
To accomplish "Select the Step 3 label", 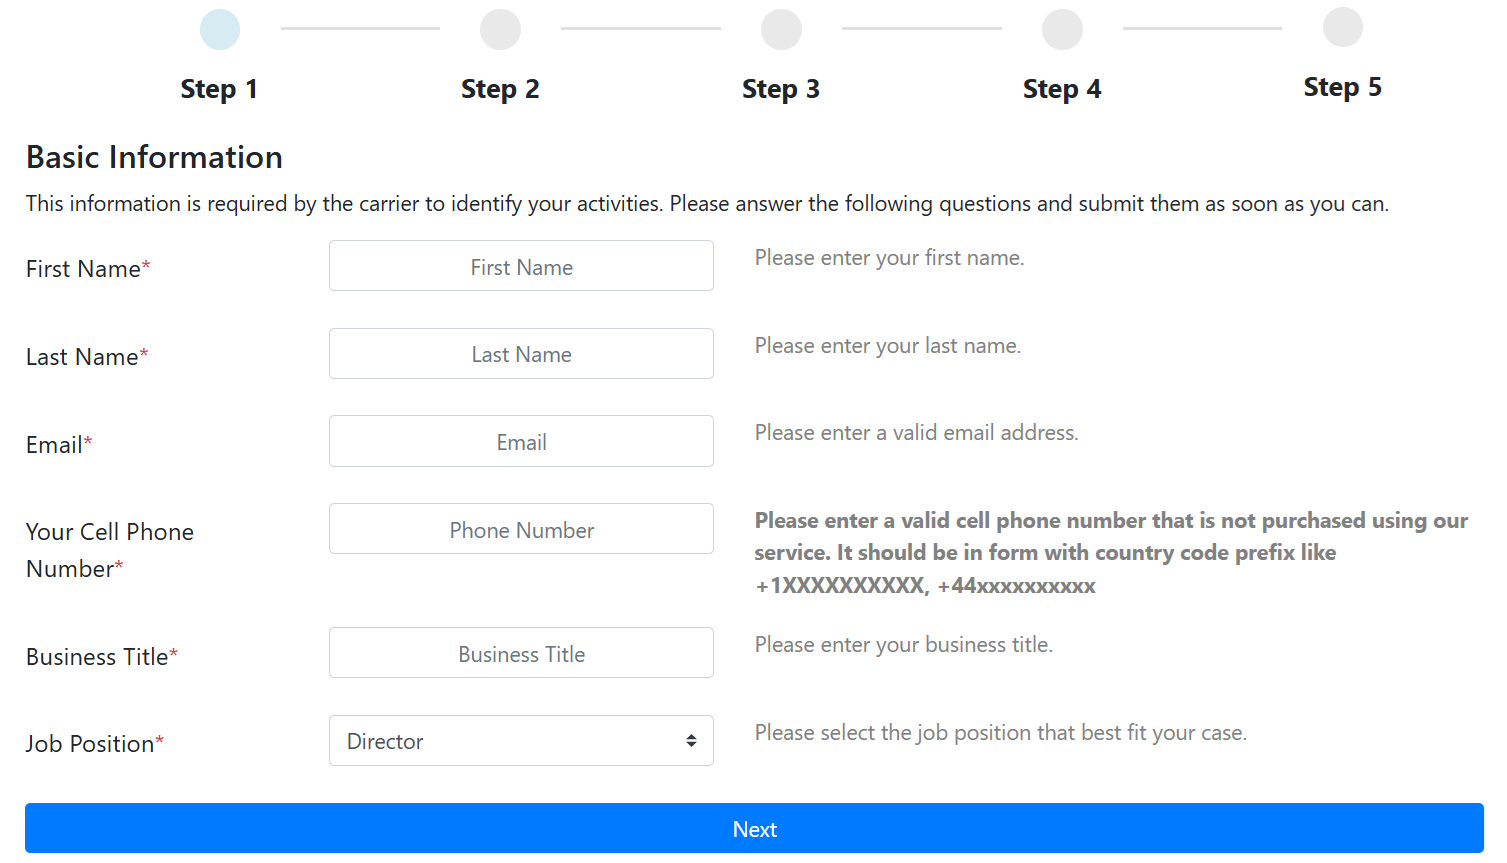I will click(781, 89).
